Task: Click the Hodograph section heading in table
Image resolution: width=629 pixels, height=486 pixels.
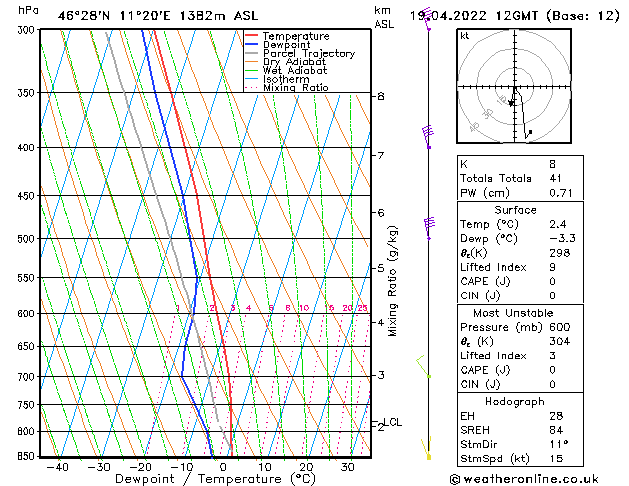Action: pyautogui.click(x=515, y=401)
